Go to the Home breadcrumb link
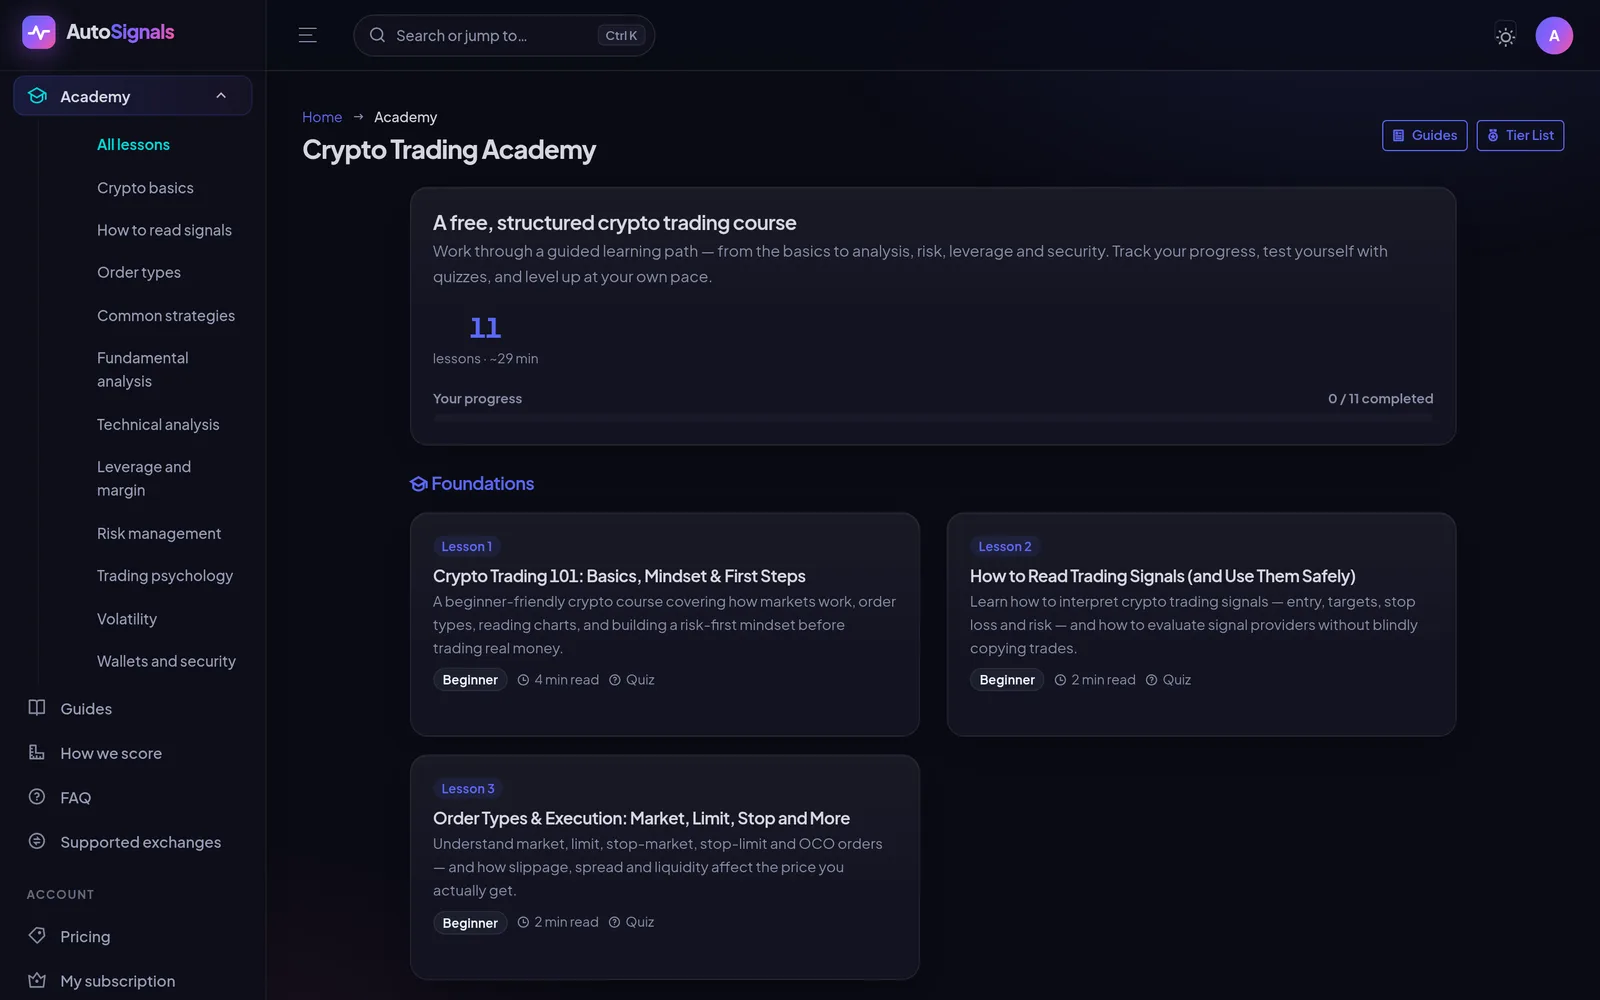The height and width of the screenshot is (1000, 1600). (322, 117)
